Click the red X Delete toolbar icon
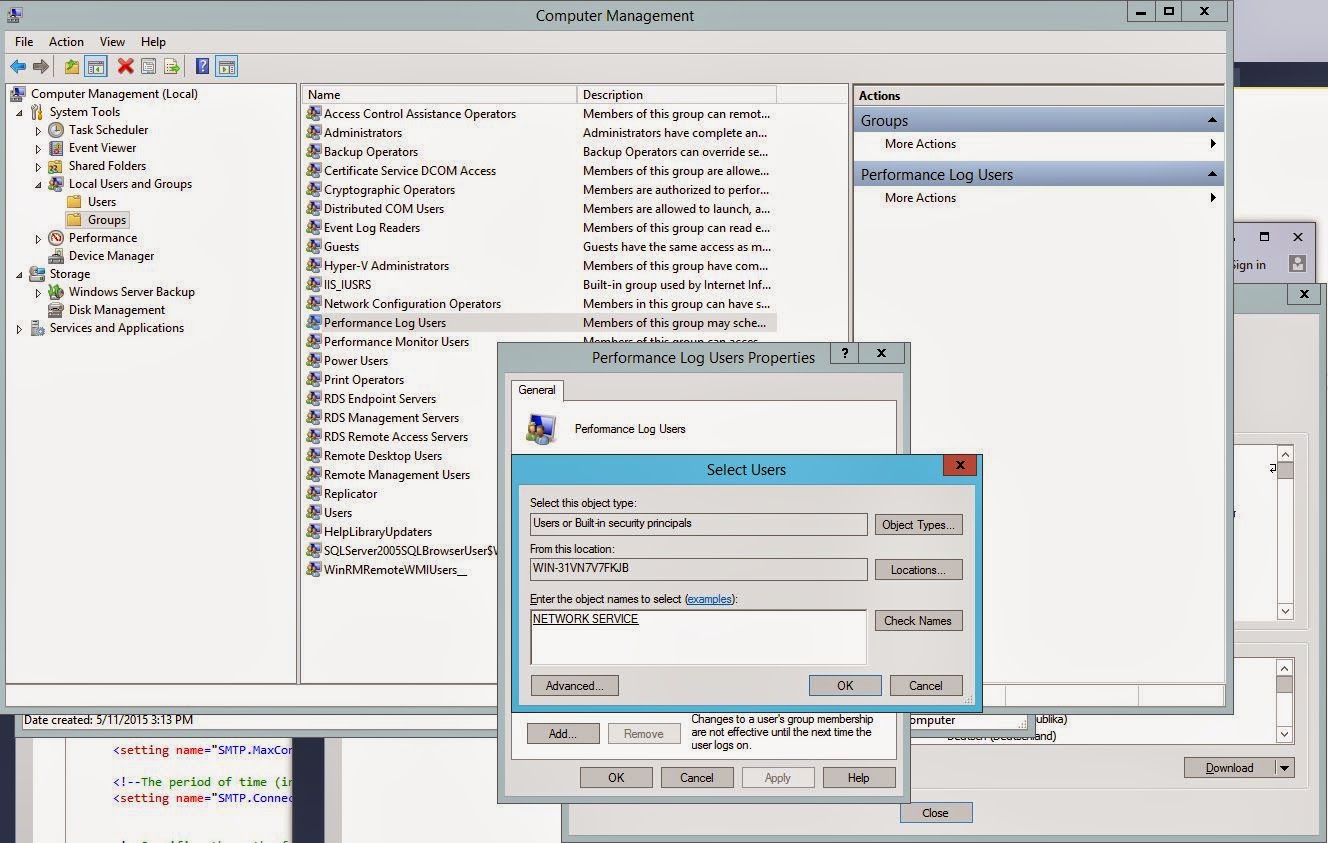This screenshot has height=843, width=1328. coord(125,67)
